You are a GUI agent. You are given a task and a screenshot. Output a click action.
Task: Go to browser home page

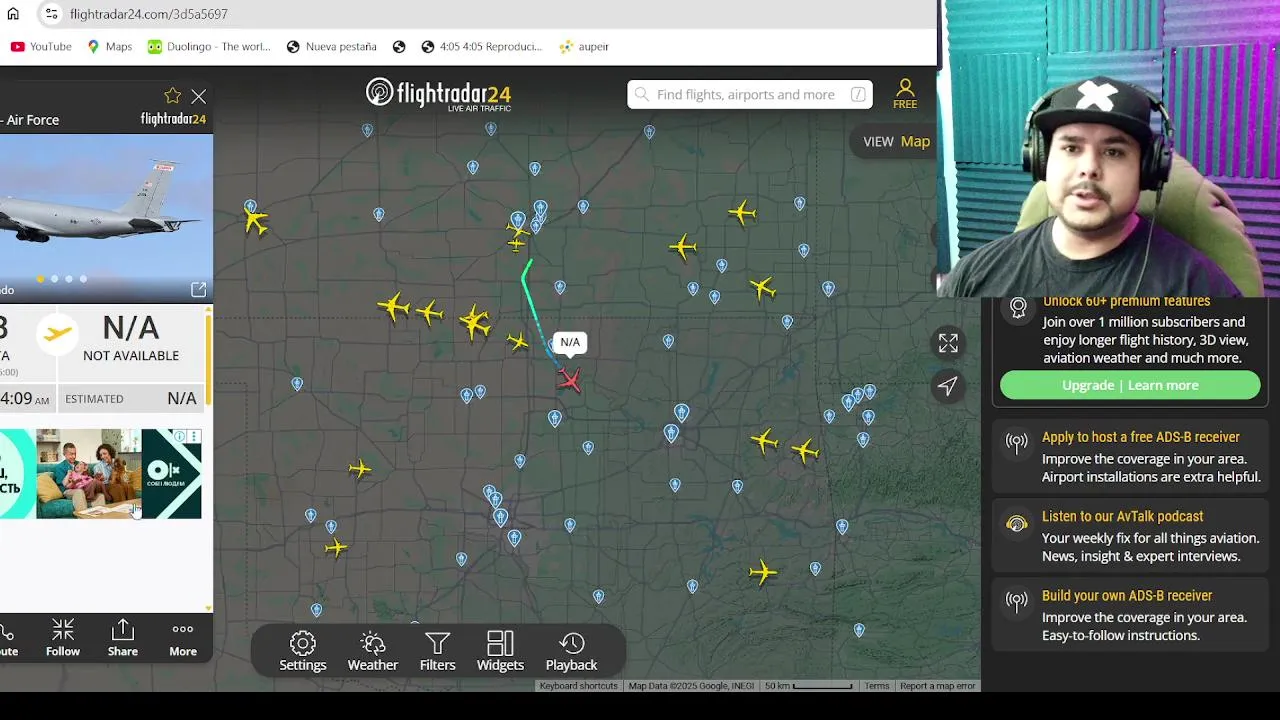tap(13, 14)
